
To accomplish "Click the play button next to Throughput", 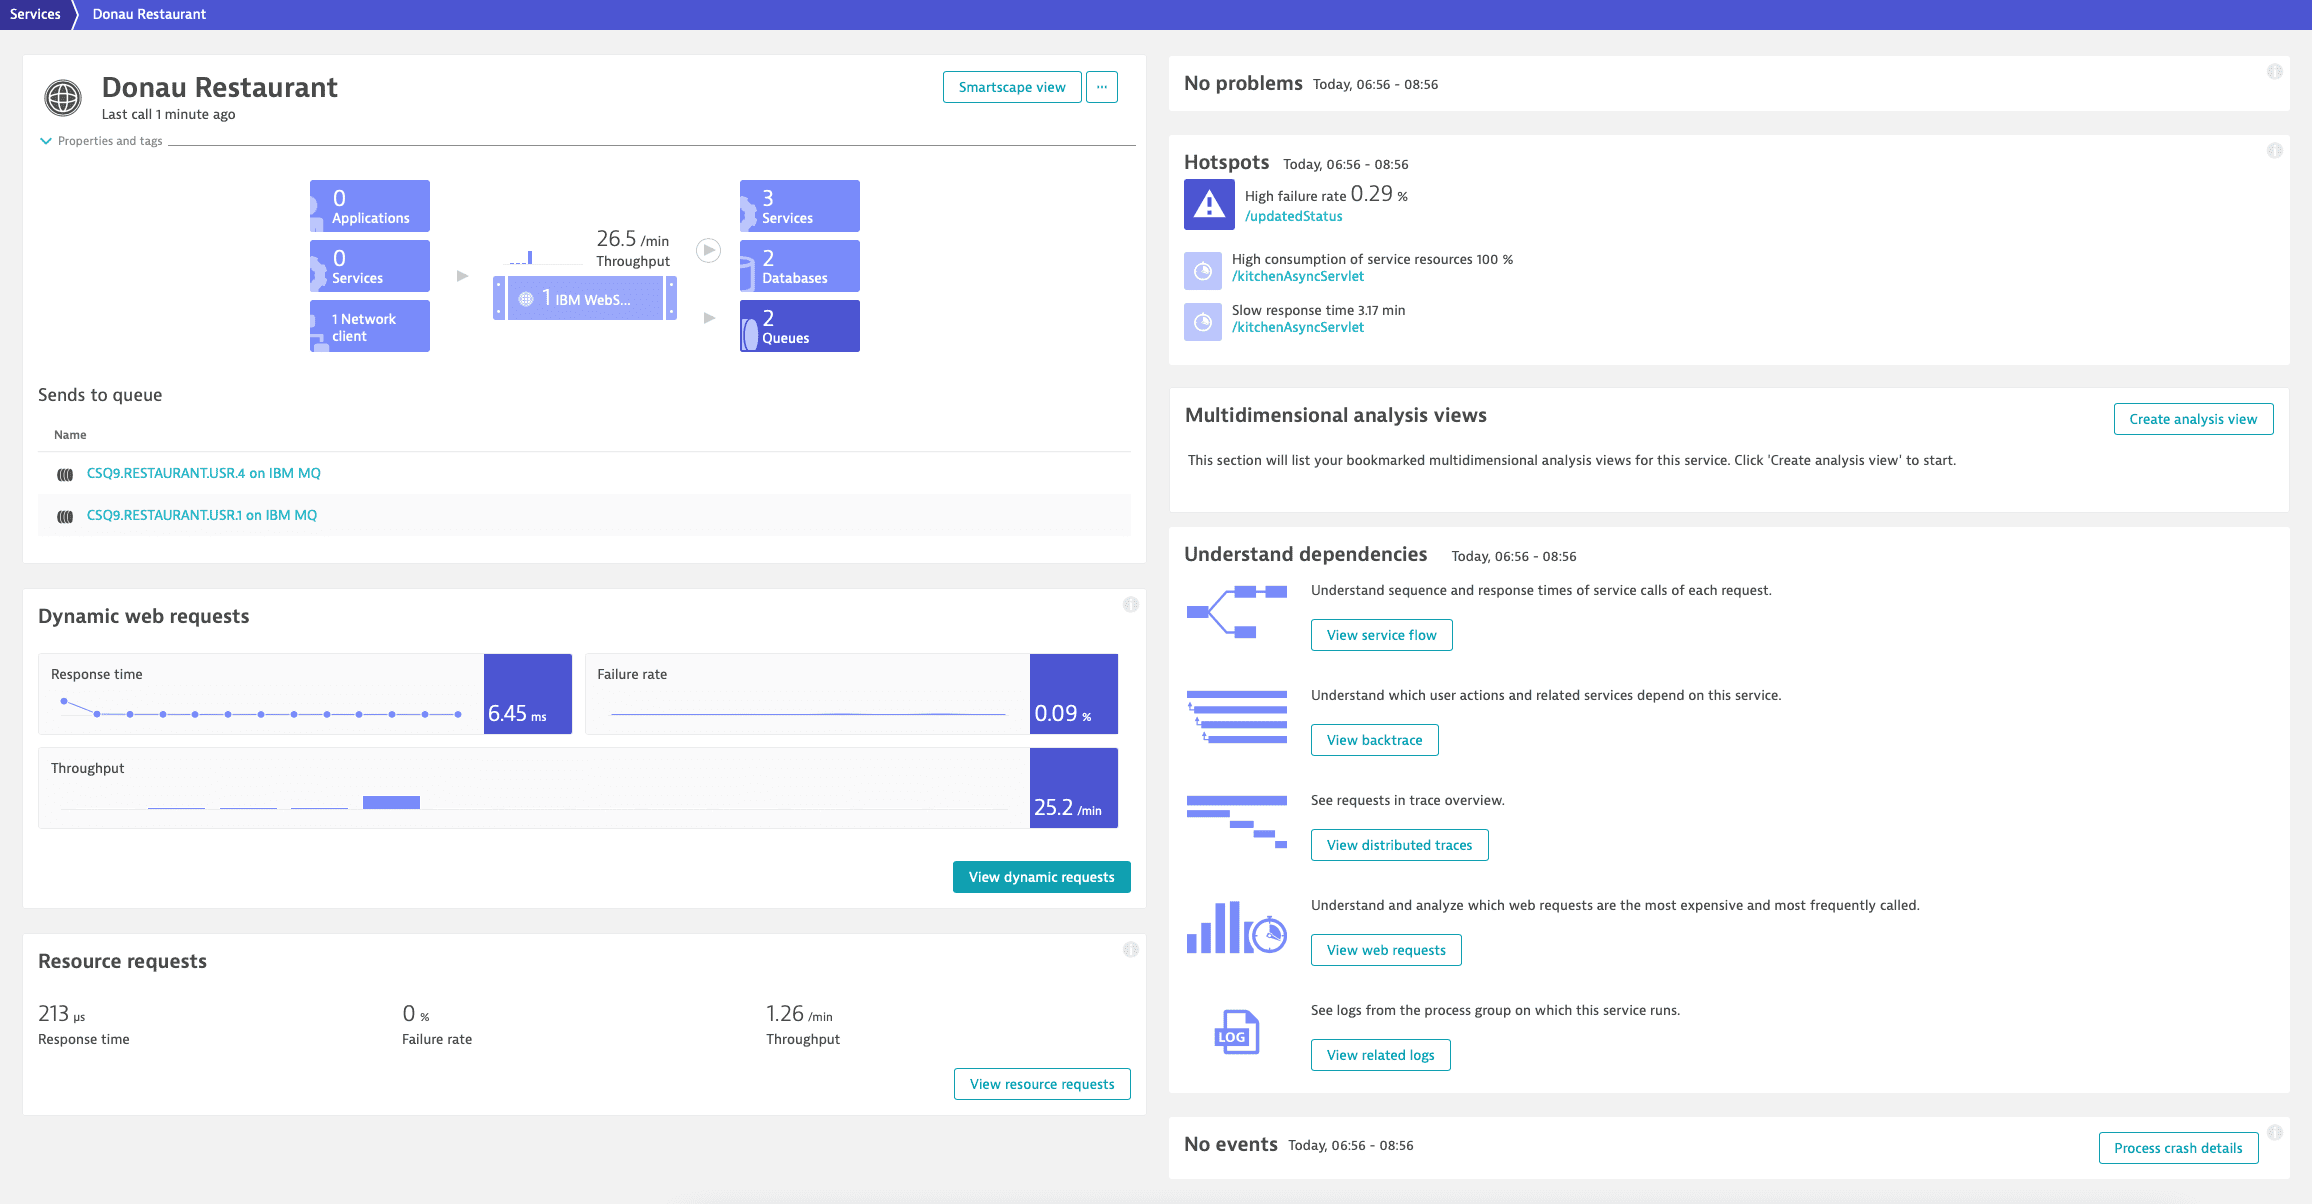I will tap(708, 250).
